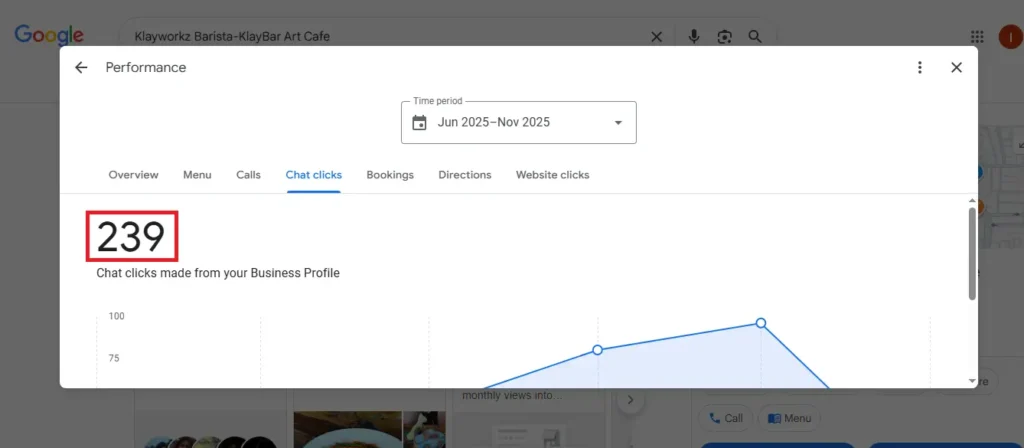Start voice search with microphone icon
This screenshot has width=1024, height=448.
[694, 37]
